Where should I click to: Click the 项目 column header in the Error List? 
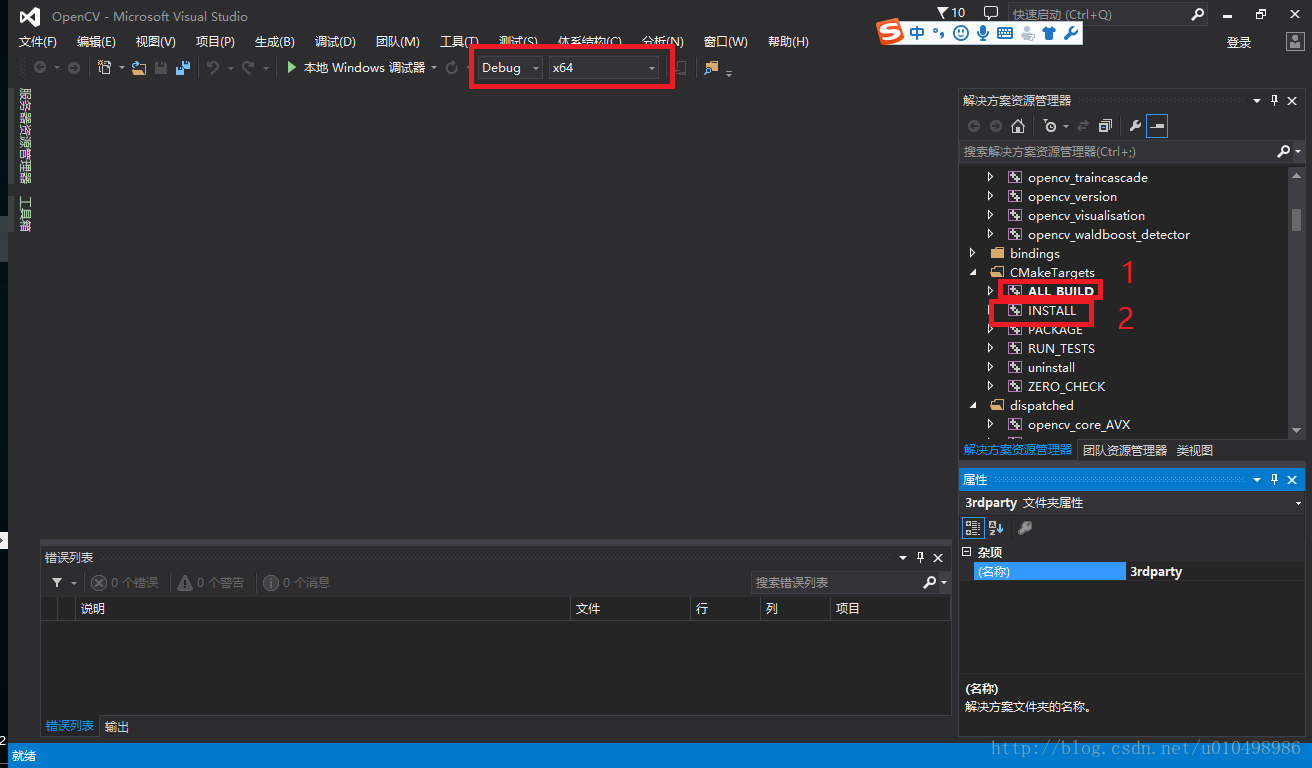[890, 608]
